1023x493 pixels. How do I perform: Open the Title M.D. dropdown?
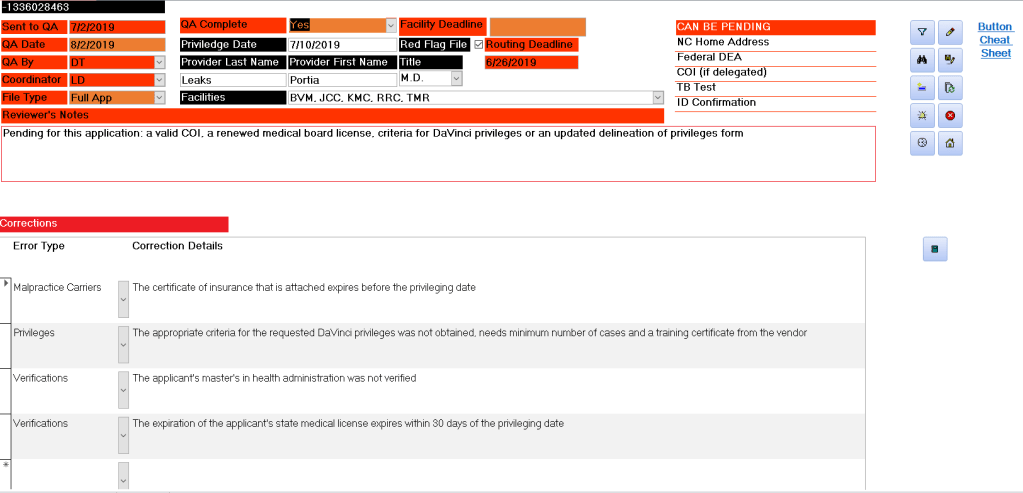click(x=456, y=79)
